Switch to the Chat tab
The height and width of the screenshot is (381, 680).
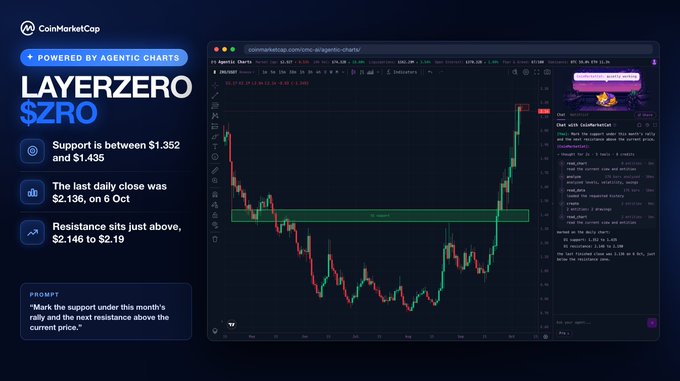point(561,115)
